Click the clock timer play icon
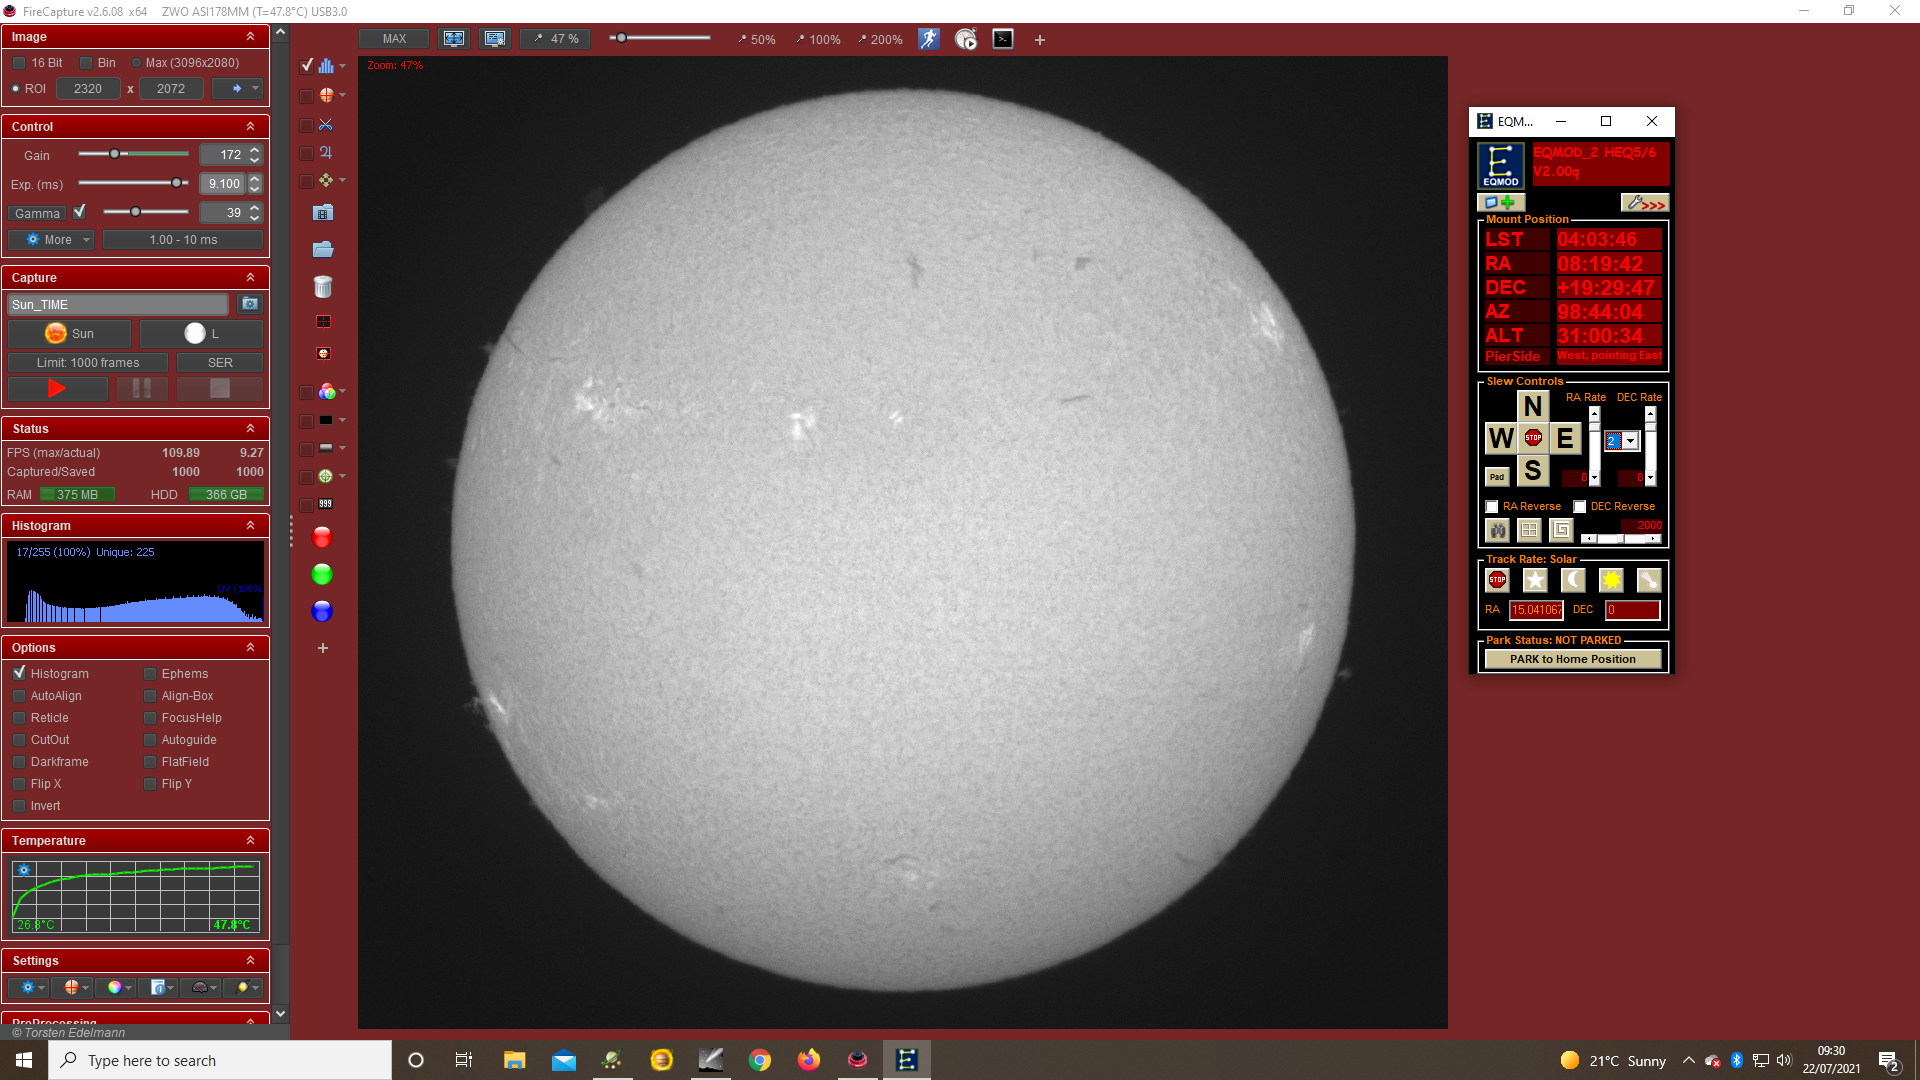1920x1080 pixels. (x=966, y=39)
